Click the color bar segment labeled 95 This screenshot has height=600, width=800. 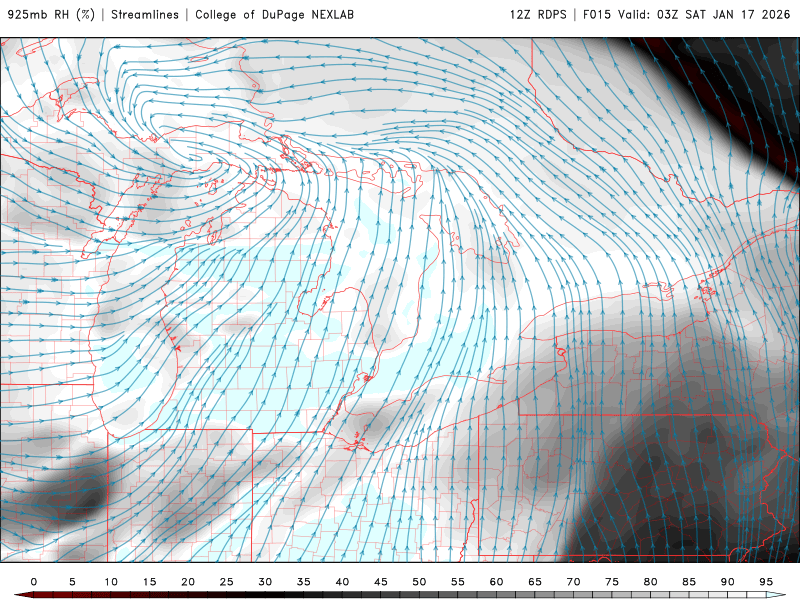(775, 595)
